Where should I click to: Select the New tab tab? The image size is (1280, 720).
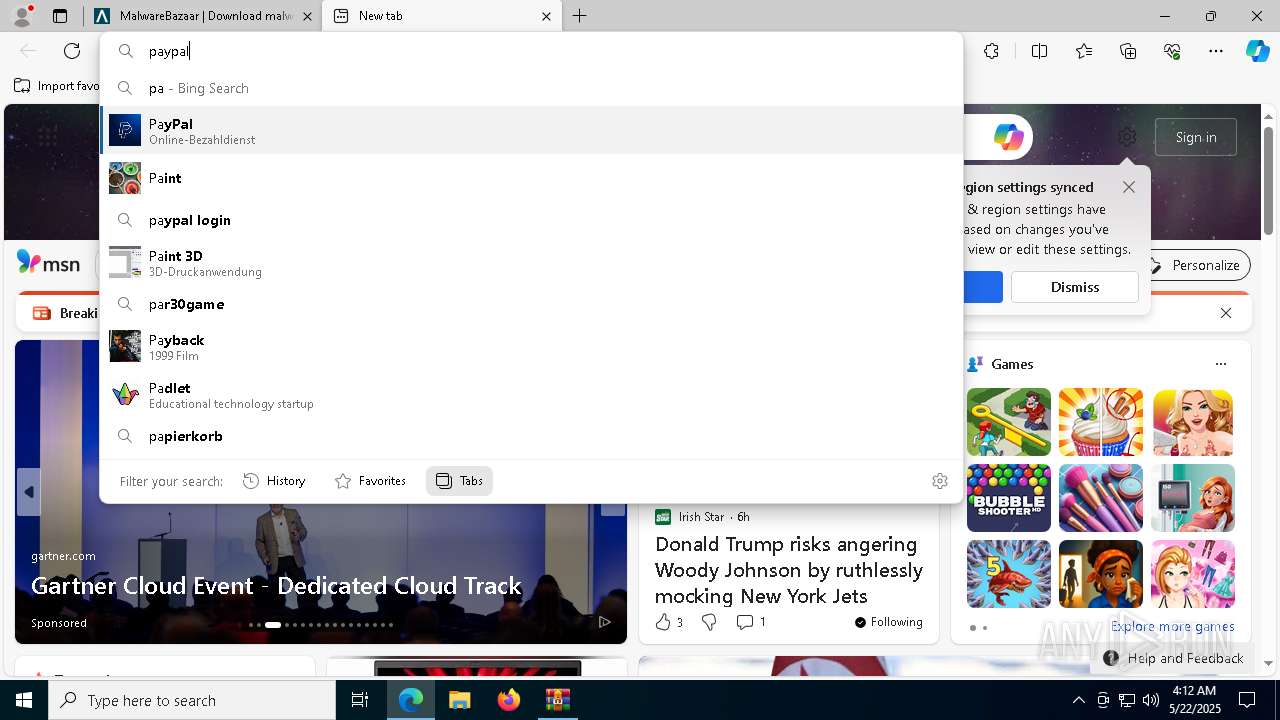coord(442,16)
